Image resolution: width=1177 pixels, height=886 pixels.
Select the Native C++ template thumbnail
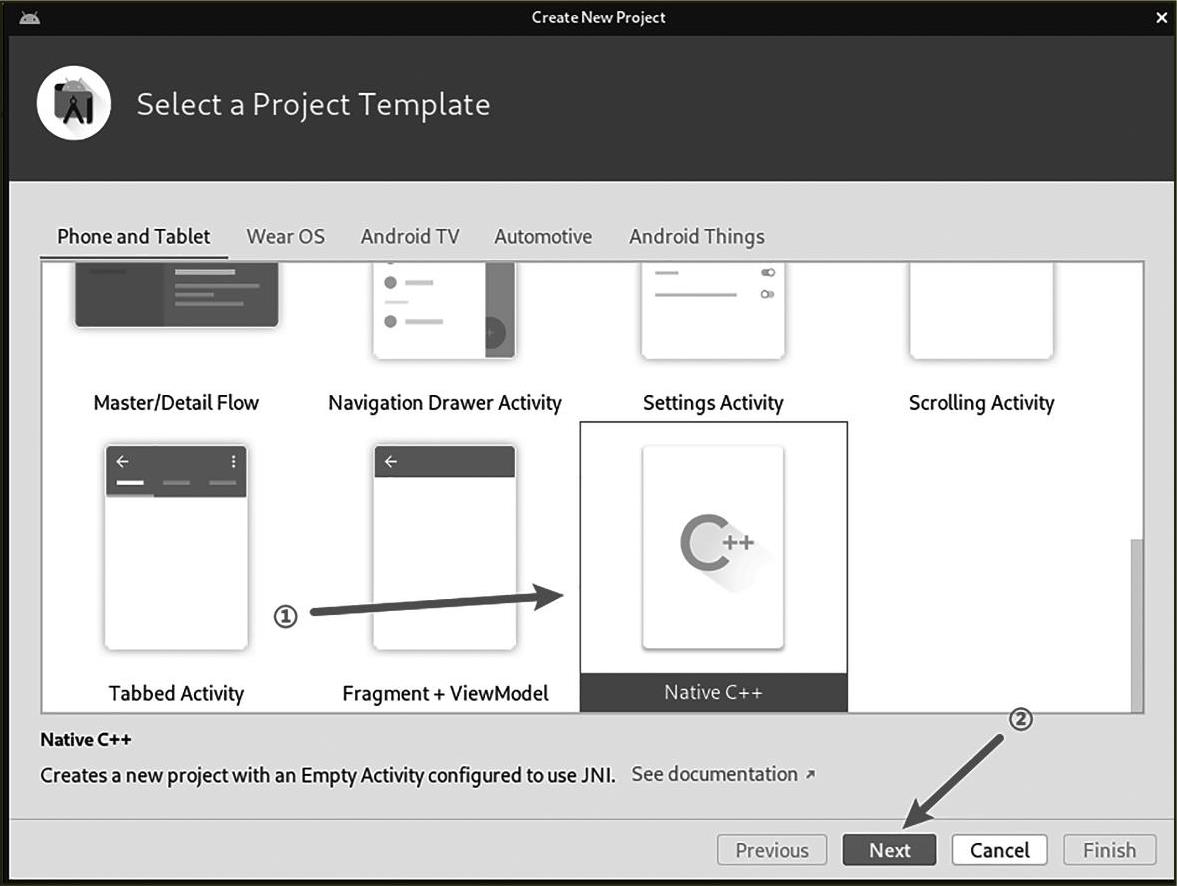713,548
